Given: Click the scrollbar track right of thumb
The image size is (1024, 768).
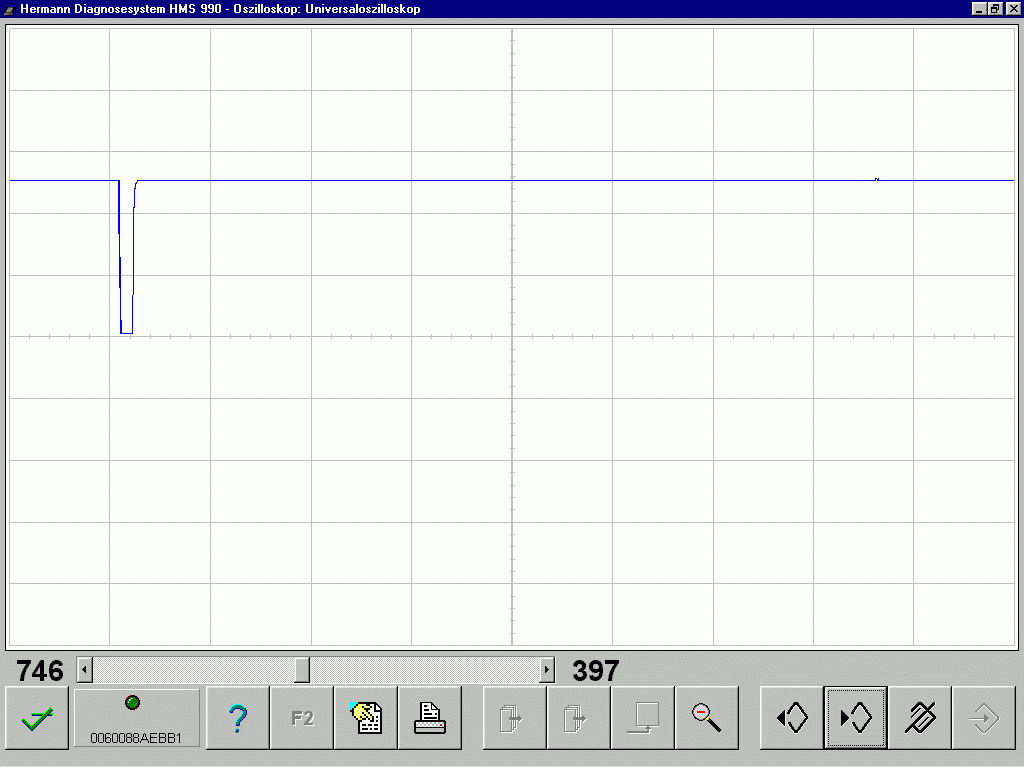Looking at the screenshot, I should point(424,670).
